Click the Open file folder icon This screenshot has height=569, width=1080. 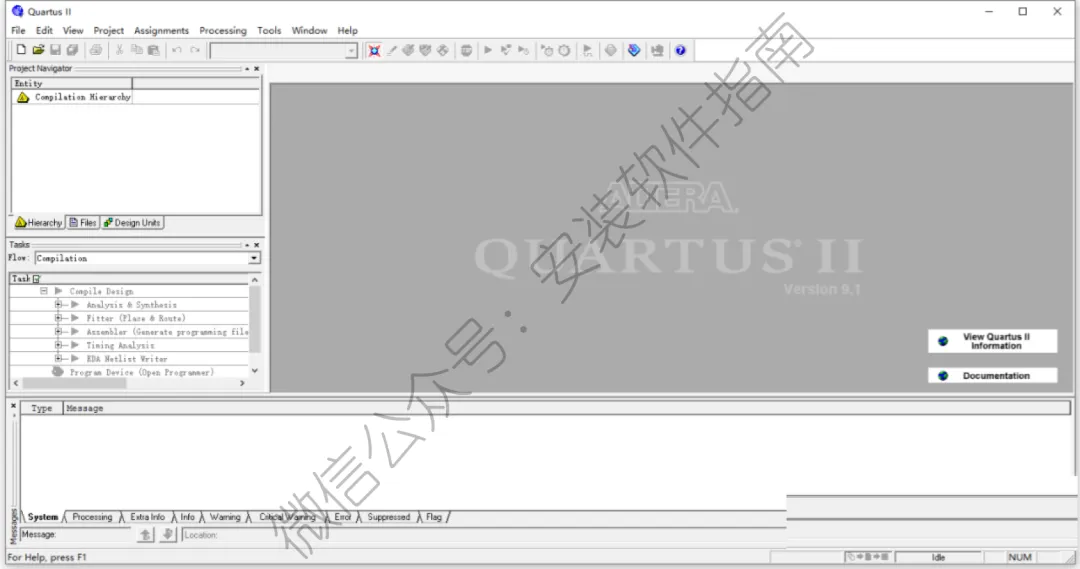39,50
